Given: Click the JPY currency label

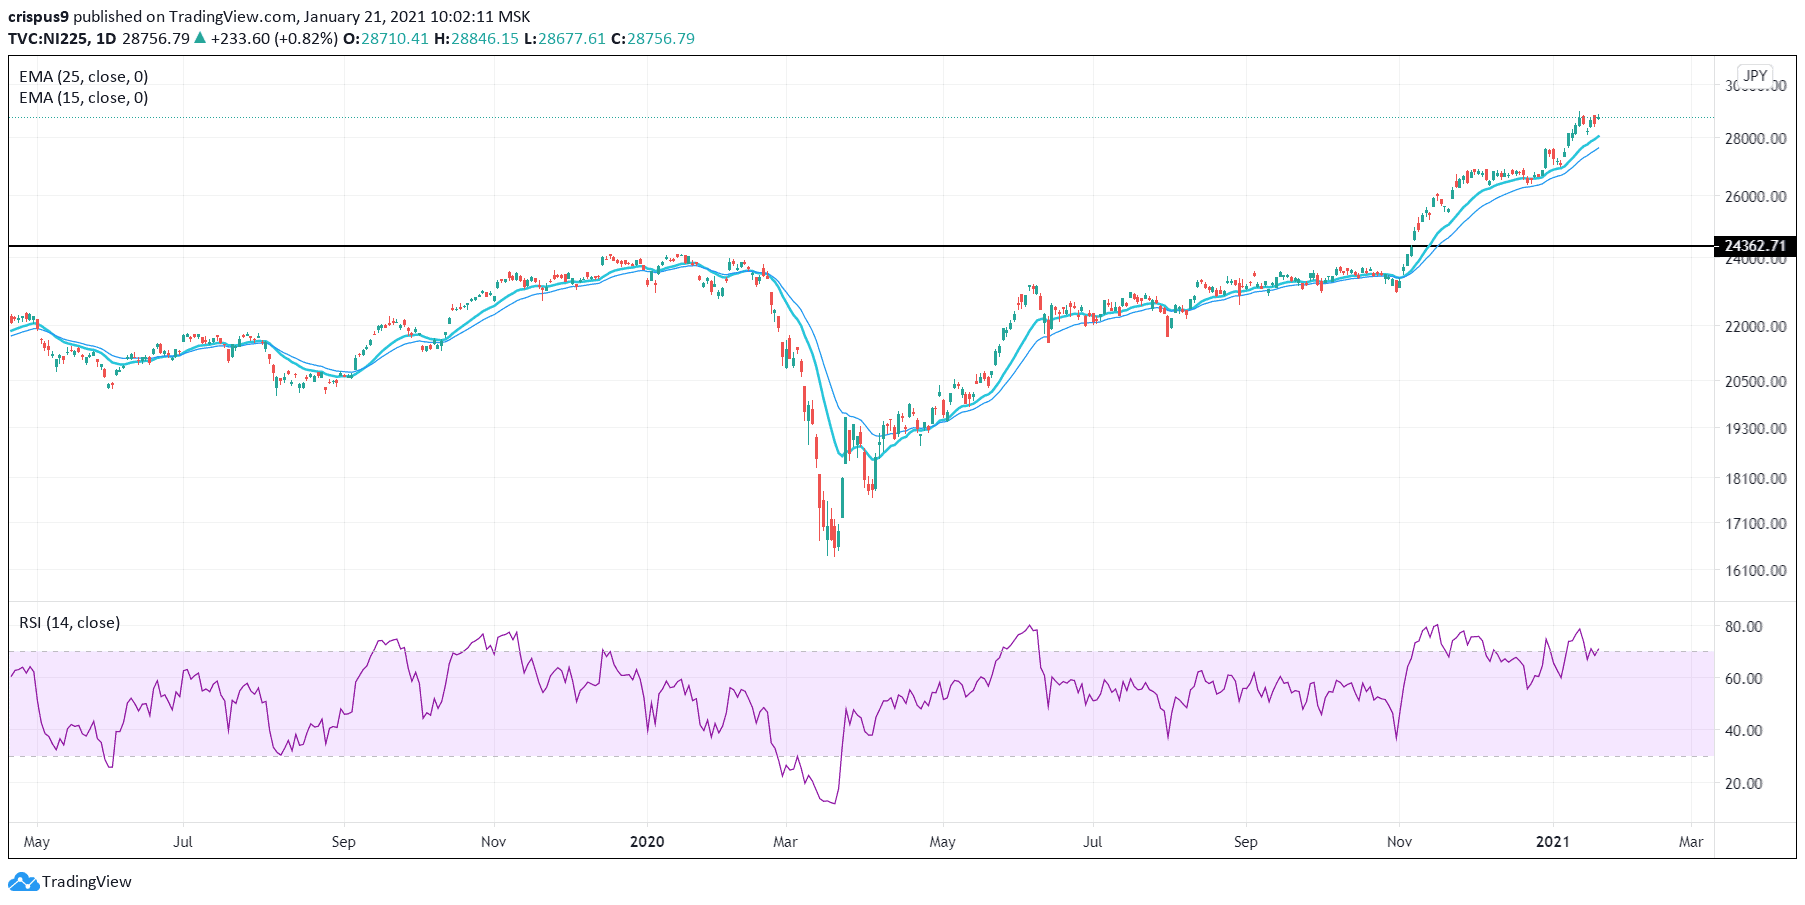Looking at the screenshot, I should [x=1755, y=75].
